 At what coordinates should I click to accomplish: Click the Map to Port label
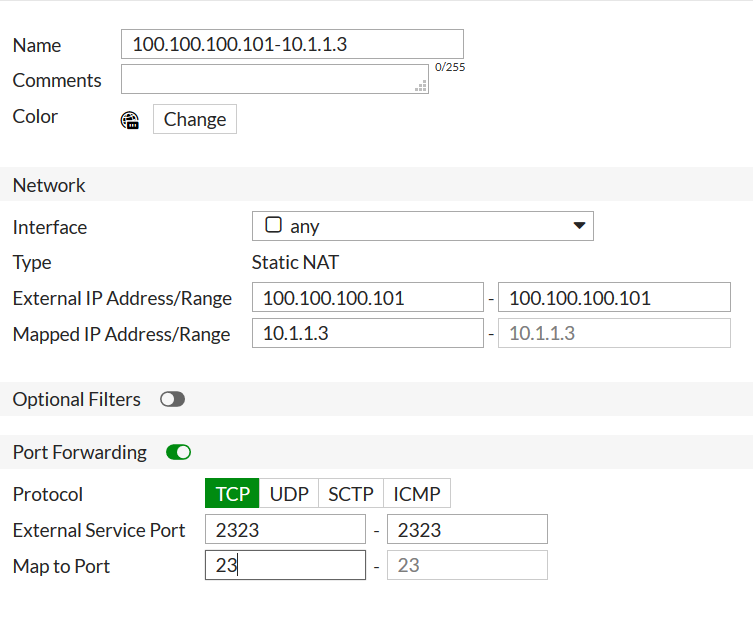(61, 566)
